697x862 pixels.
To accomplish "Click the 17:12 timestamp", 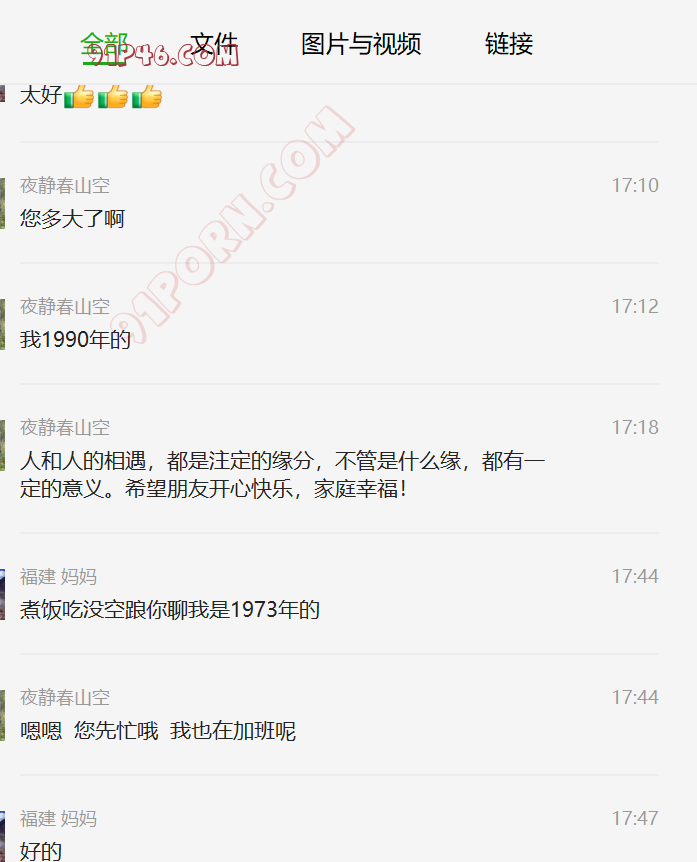I will (x=635, y=306).
